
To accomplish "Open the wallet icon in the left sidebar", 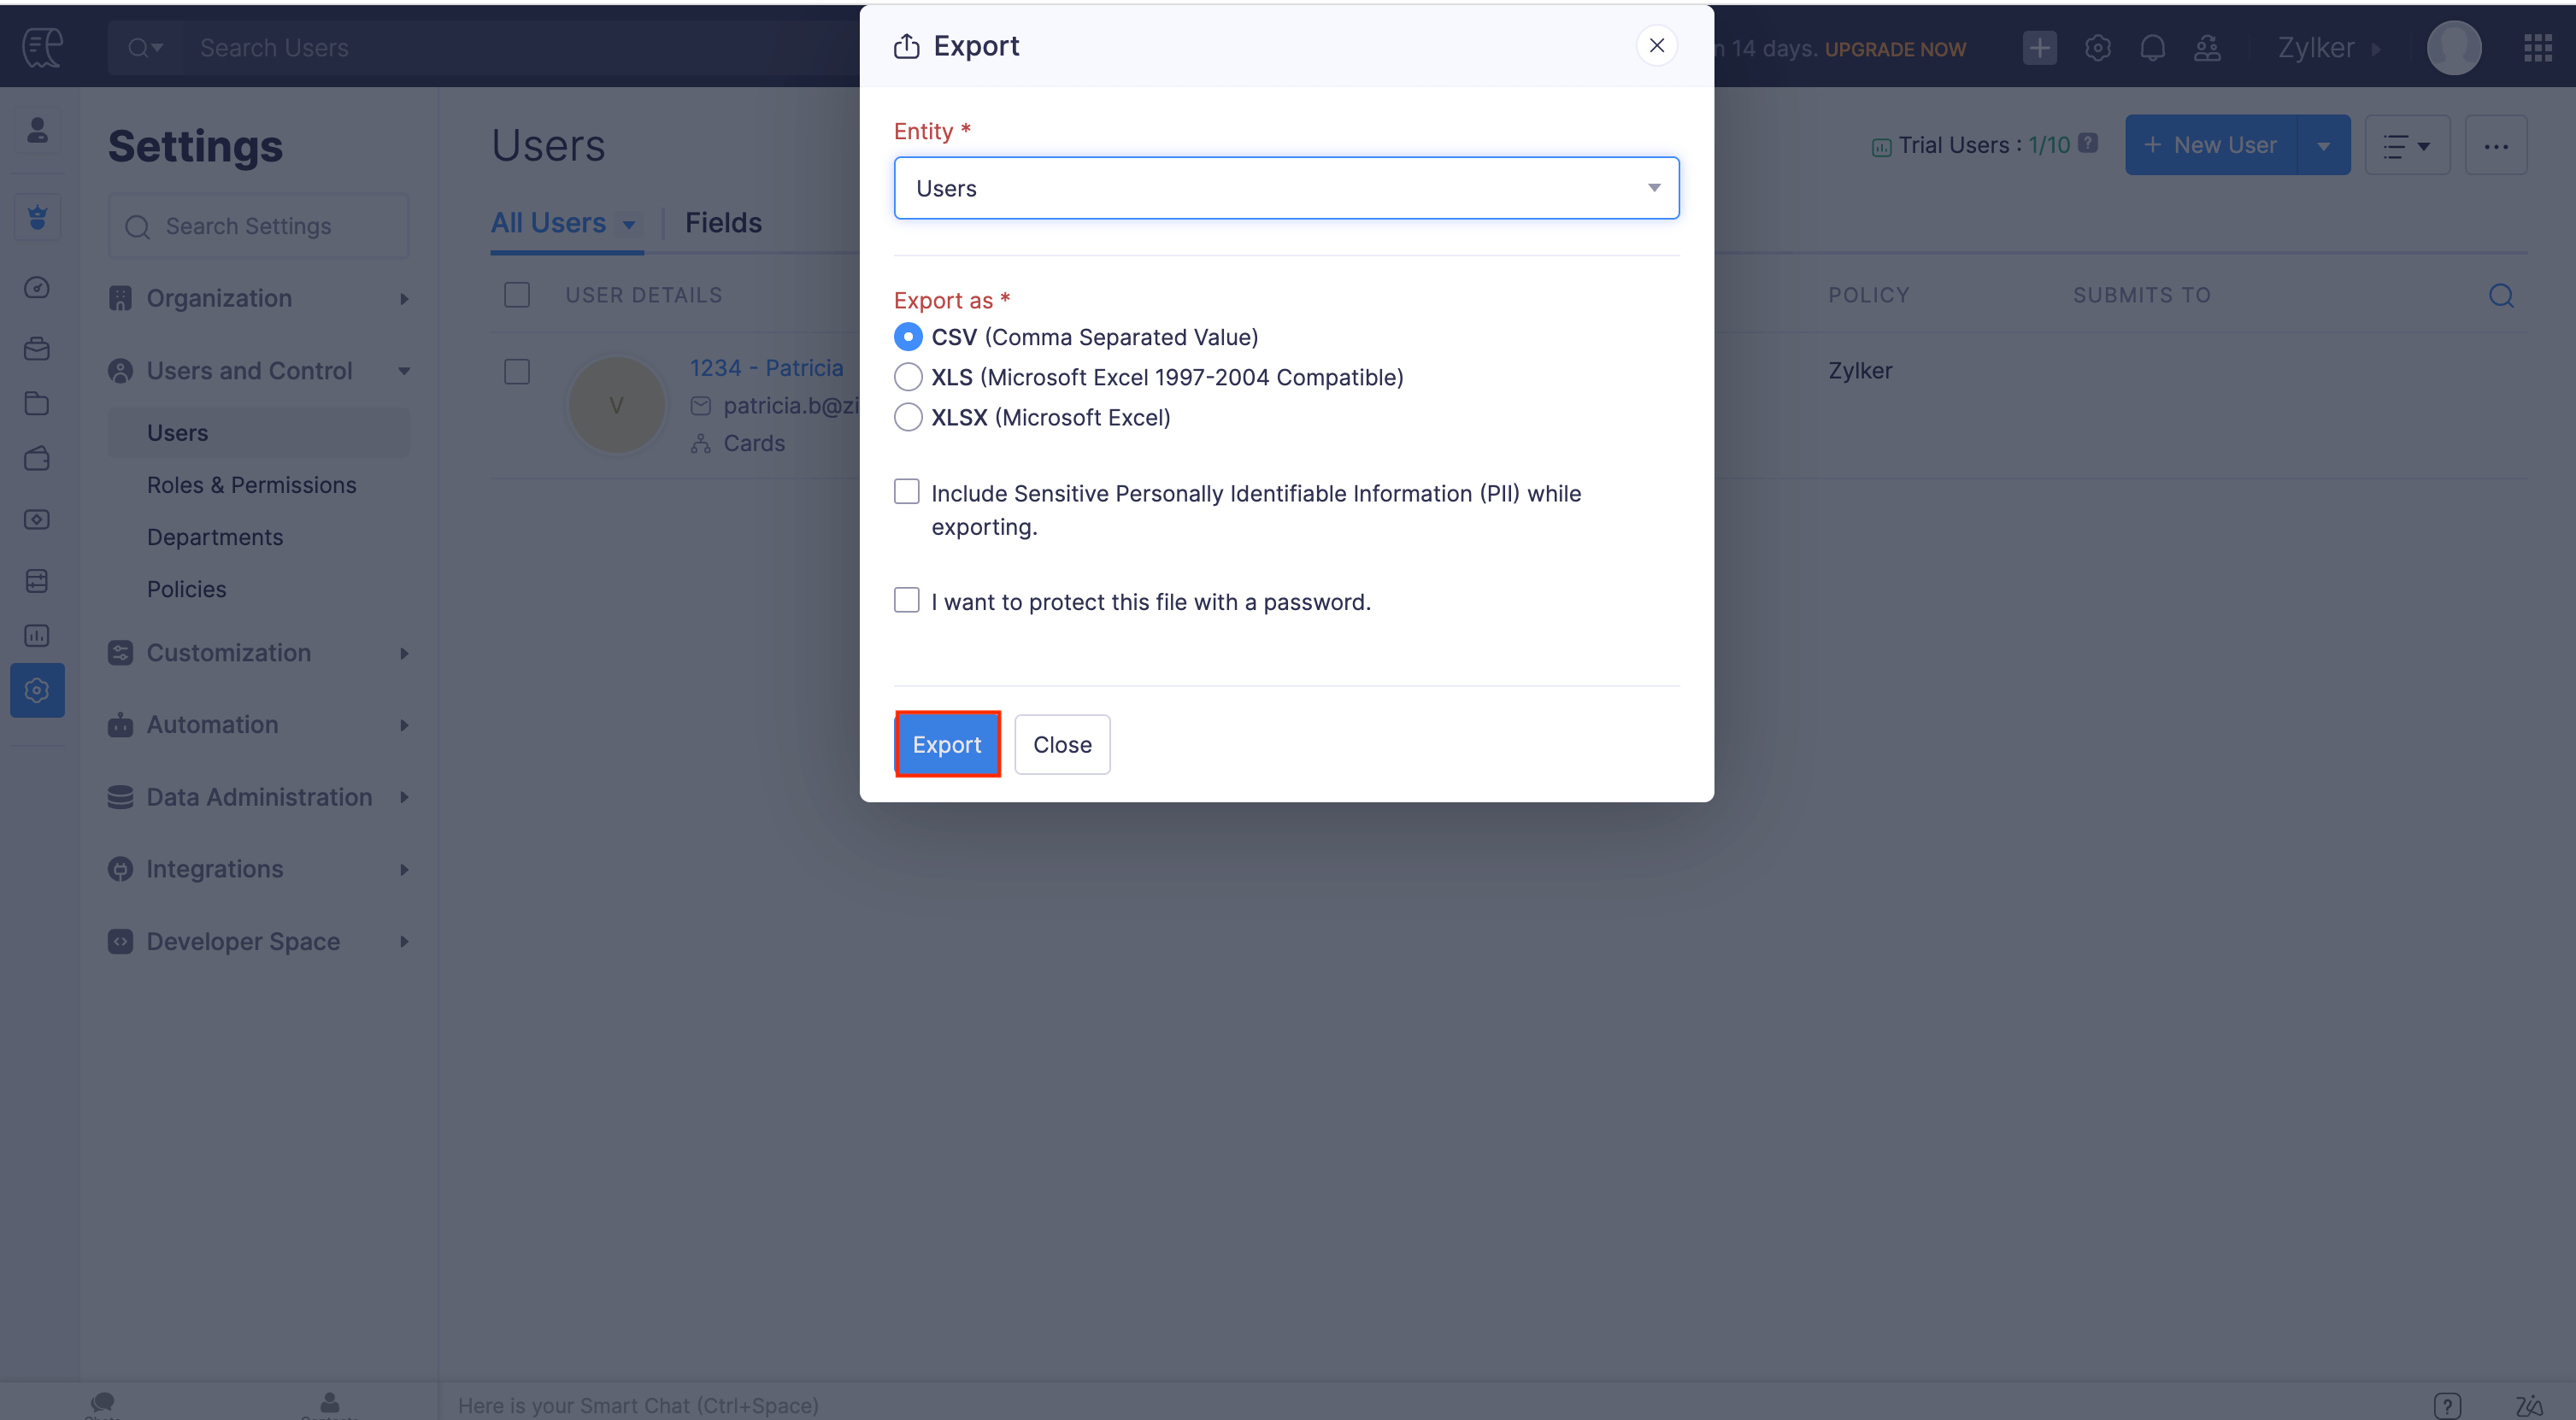I will tap(37, 459).
